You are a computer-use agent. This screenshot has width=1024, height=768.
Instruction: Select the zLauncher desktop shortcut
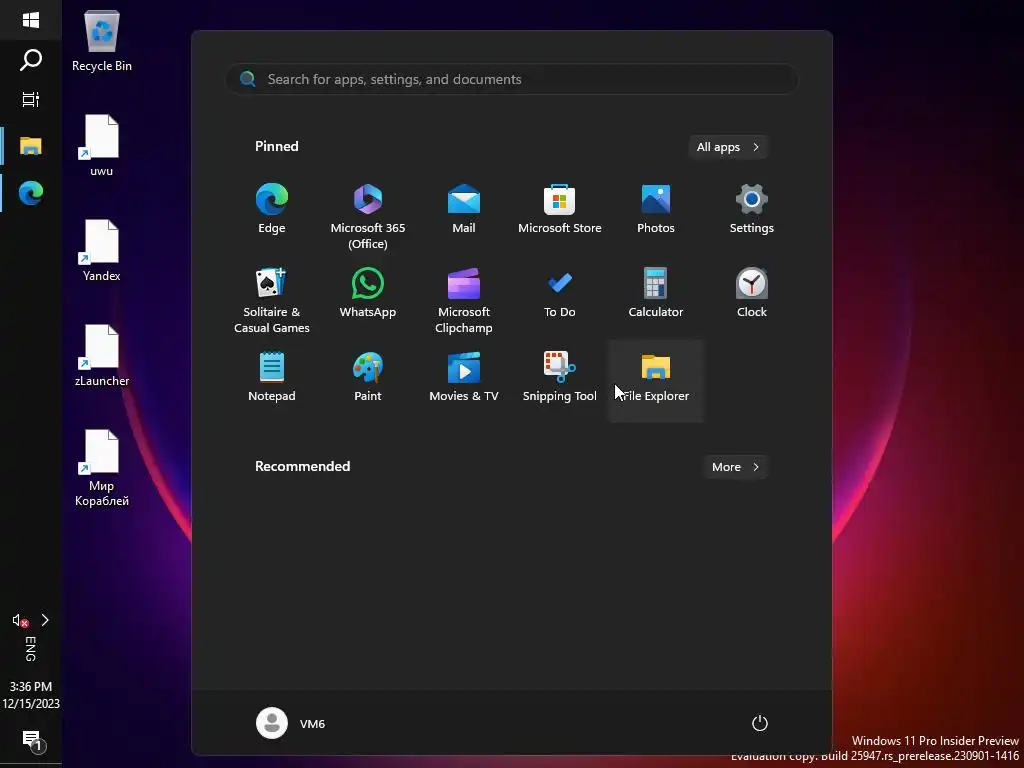[102, 356]
